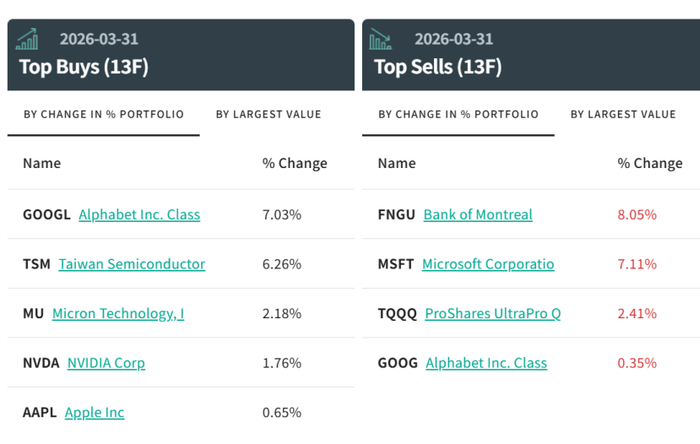Viewport: 700px width, 444px height.
Task: Switch Top Sells to 'By Largest Value' tab
Action: click(623, 114)
